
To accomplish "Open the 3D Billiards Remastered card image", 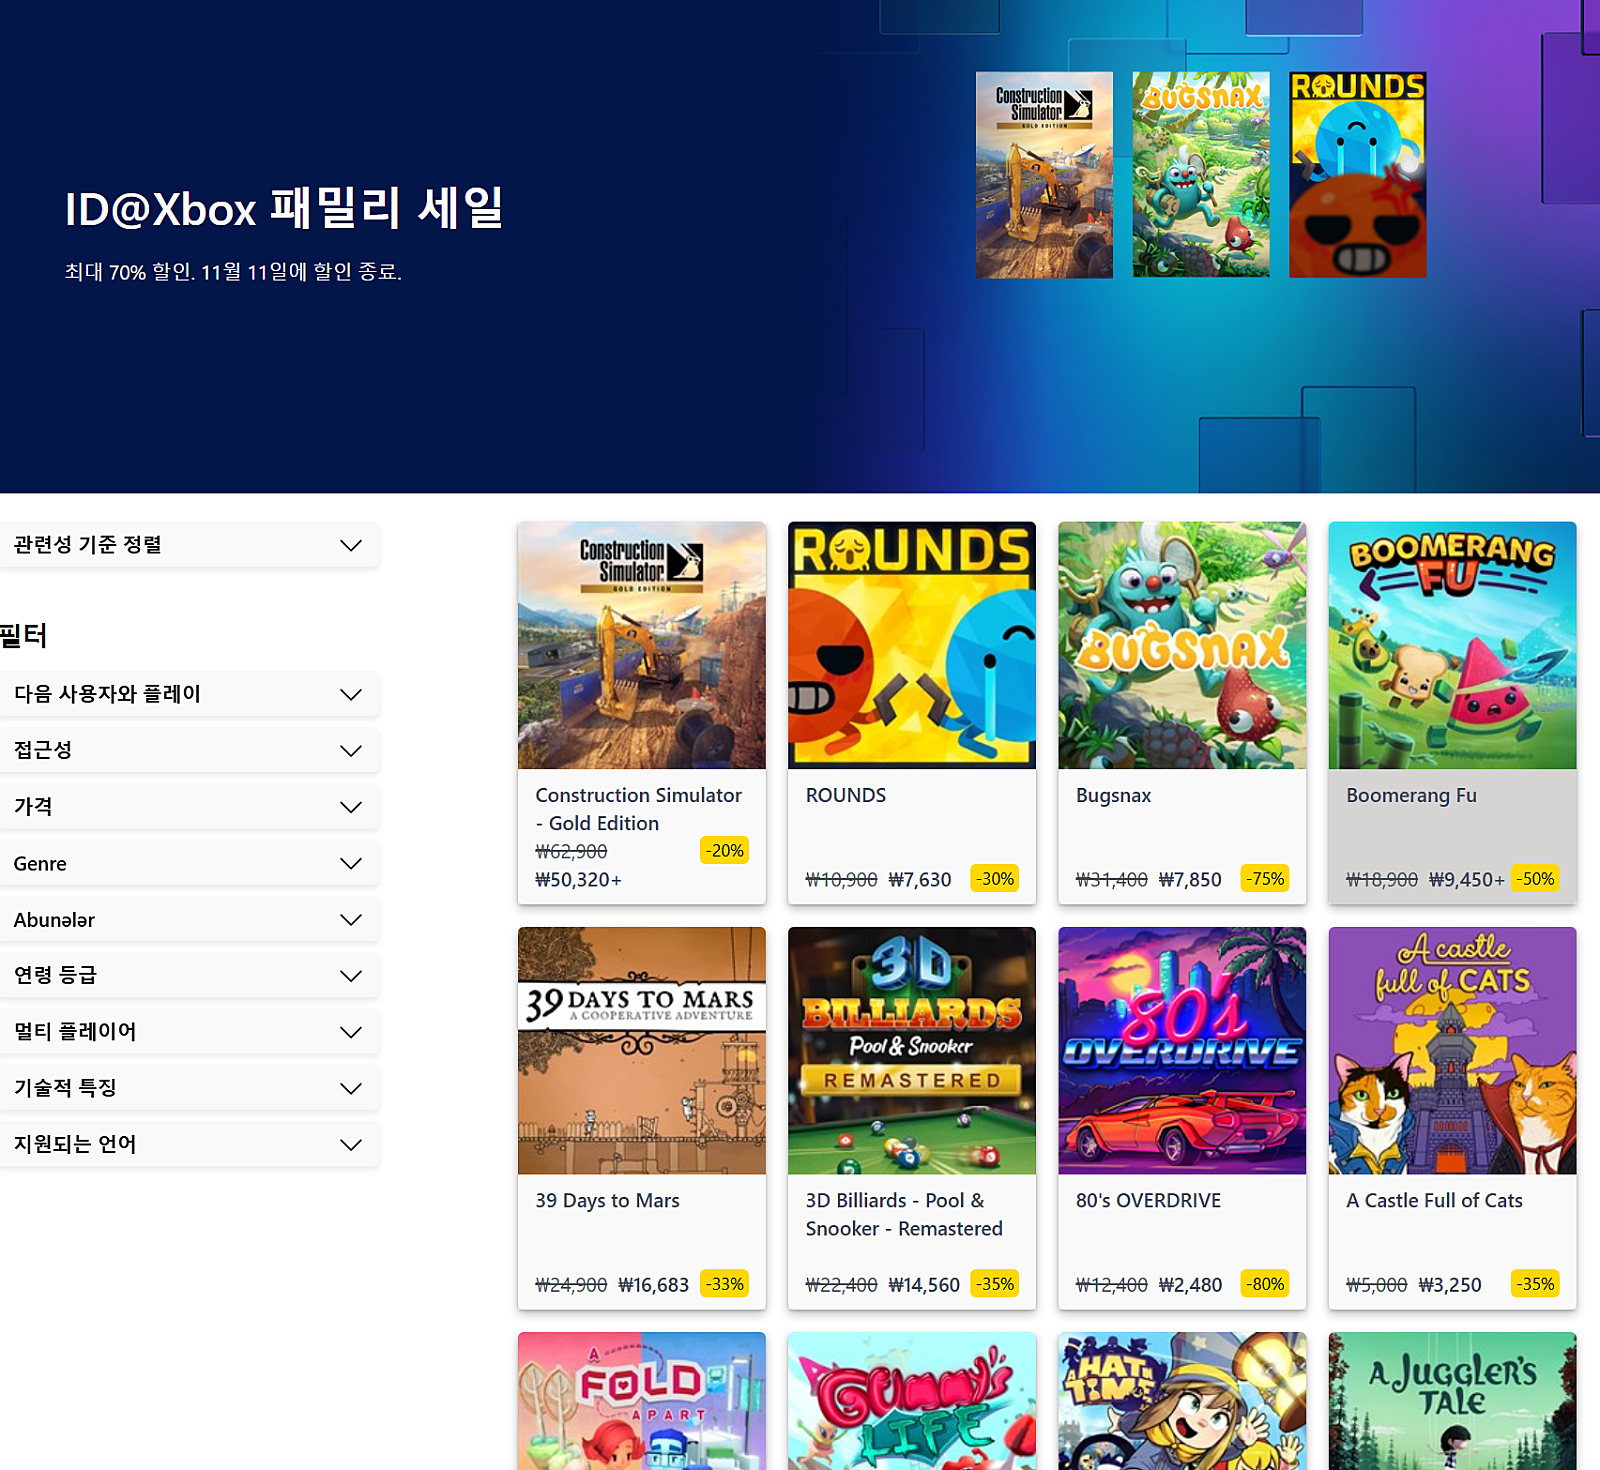I will pyautogui.click(x=912, y=1051).
